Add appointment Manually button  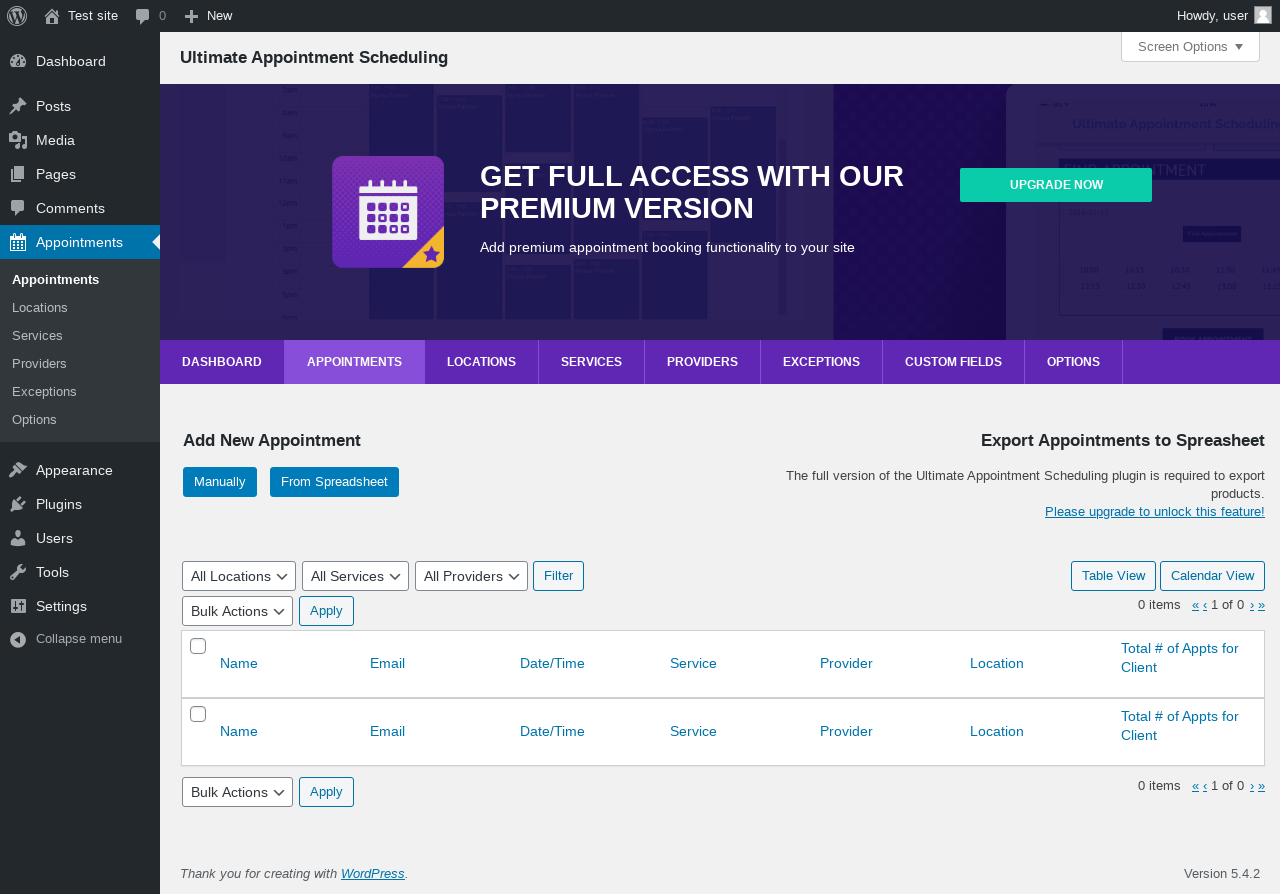[220, 482]
